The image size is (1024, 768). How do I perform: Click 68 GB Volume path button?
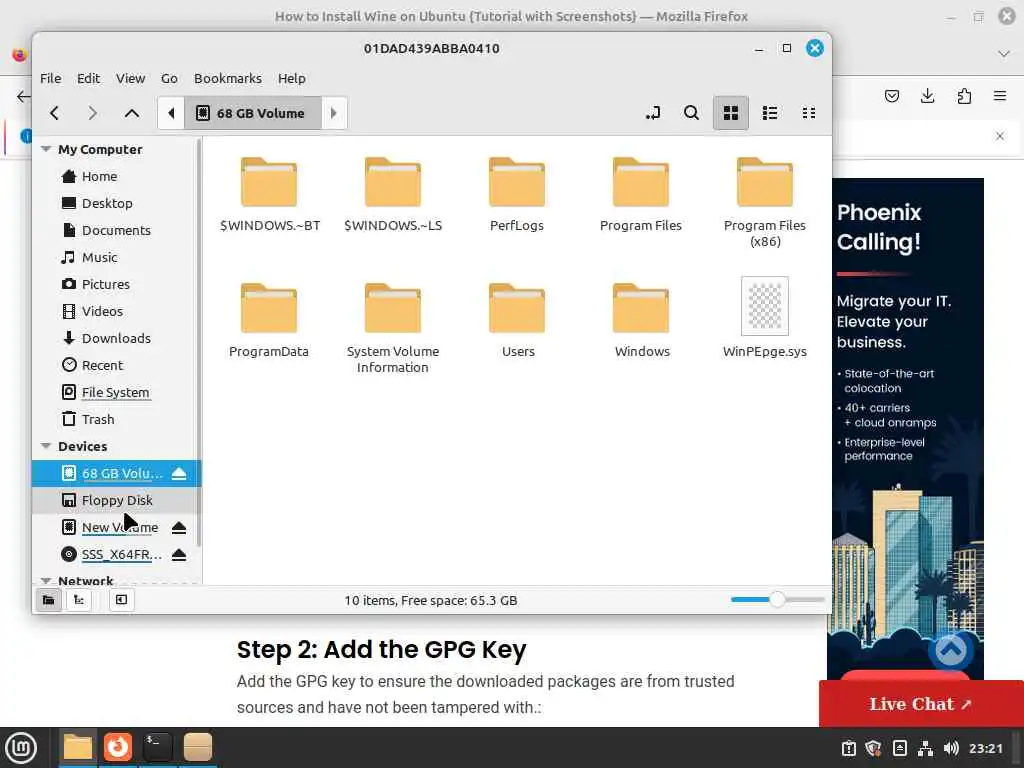[x=253, y=113]
